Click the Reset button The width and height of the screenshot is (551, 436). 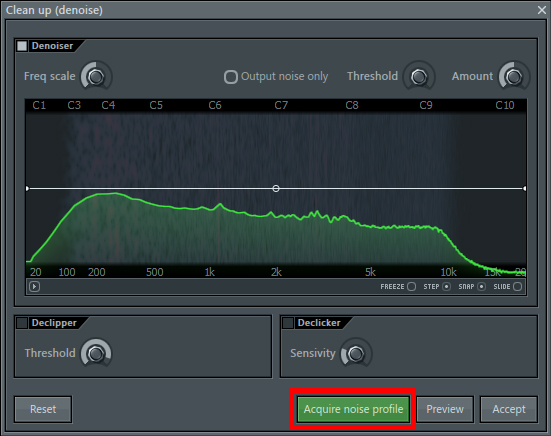coord(43,409)
